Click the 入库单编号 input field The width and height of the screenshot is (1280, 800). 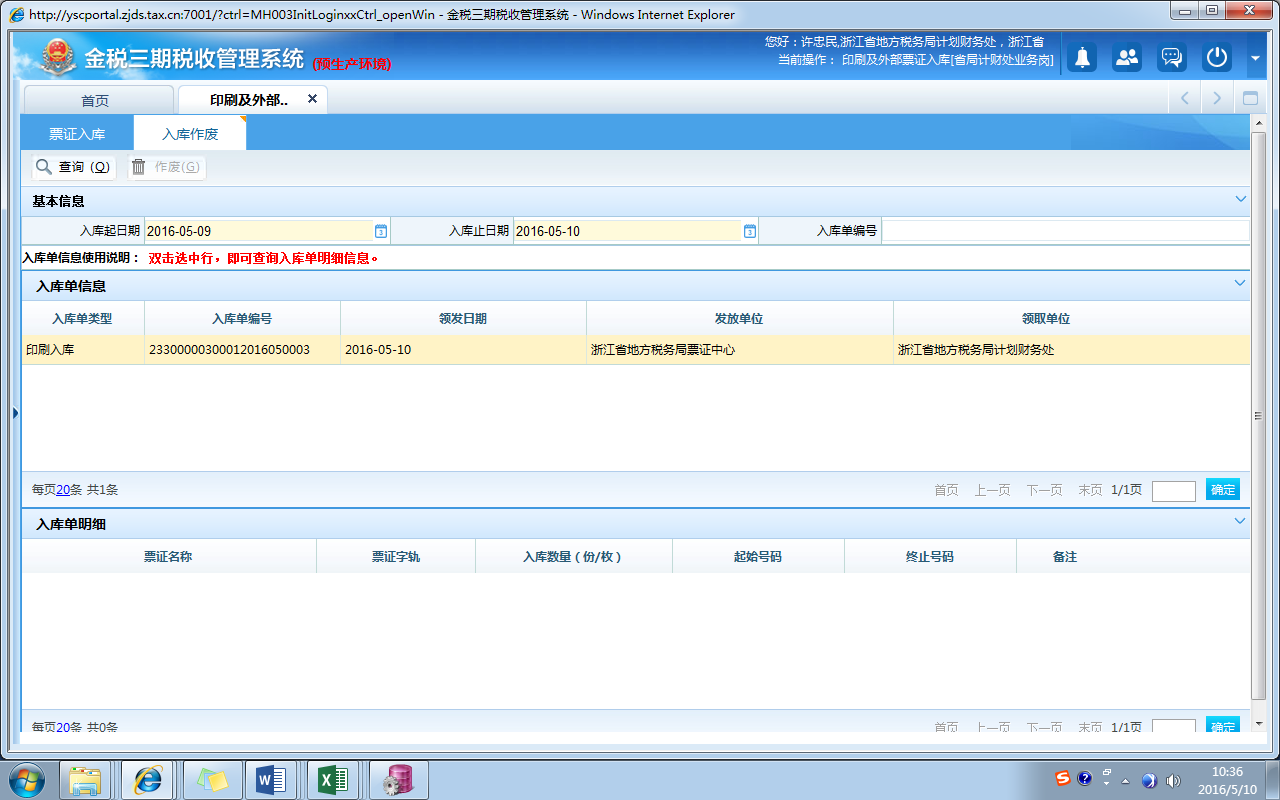(x=1065, y=231)
